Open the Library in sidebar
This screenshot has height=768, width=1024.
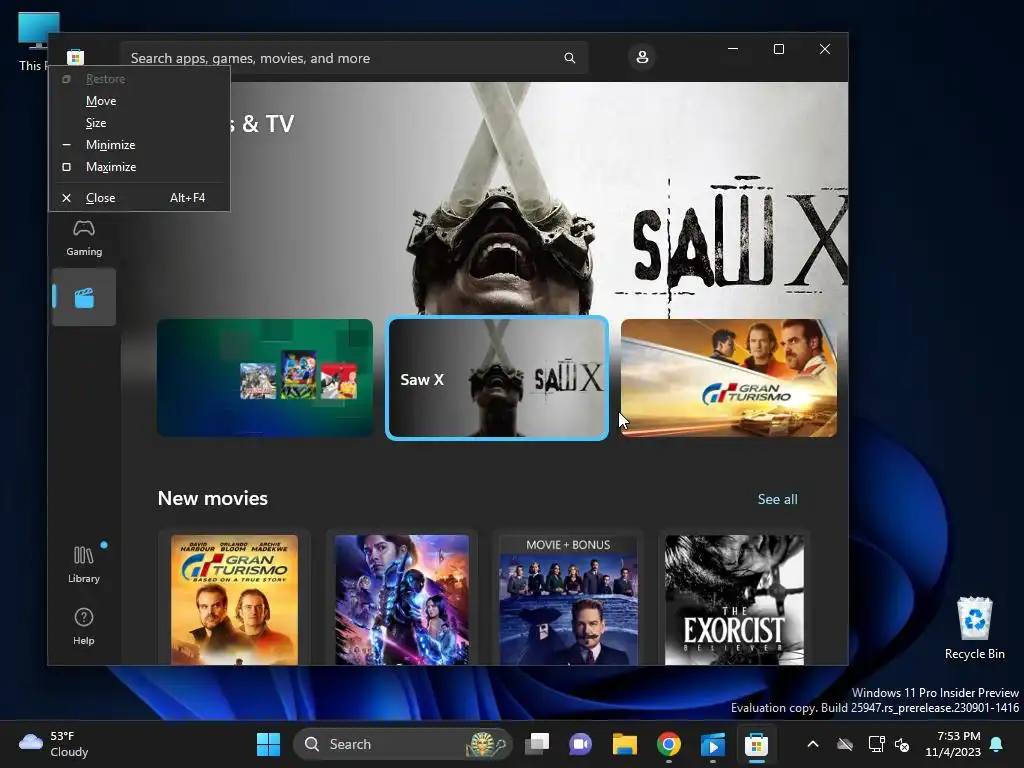coord(84,566)
